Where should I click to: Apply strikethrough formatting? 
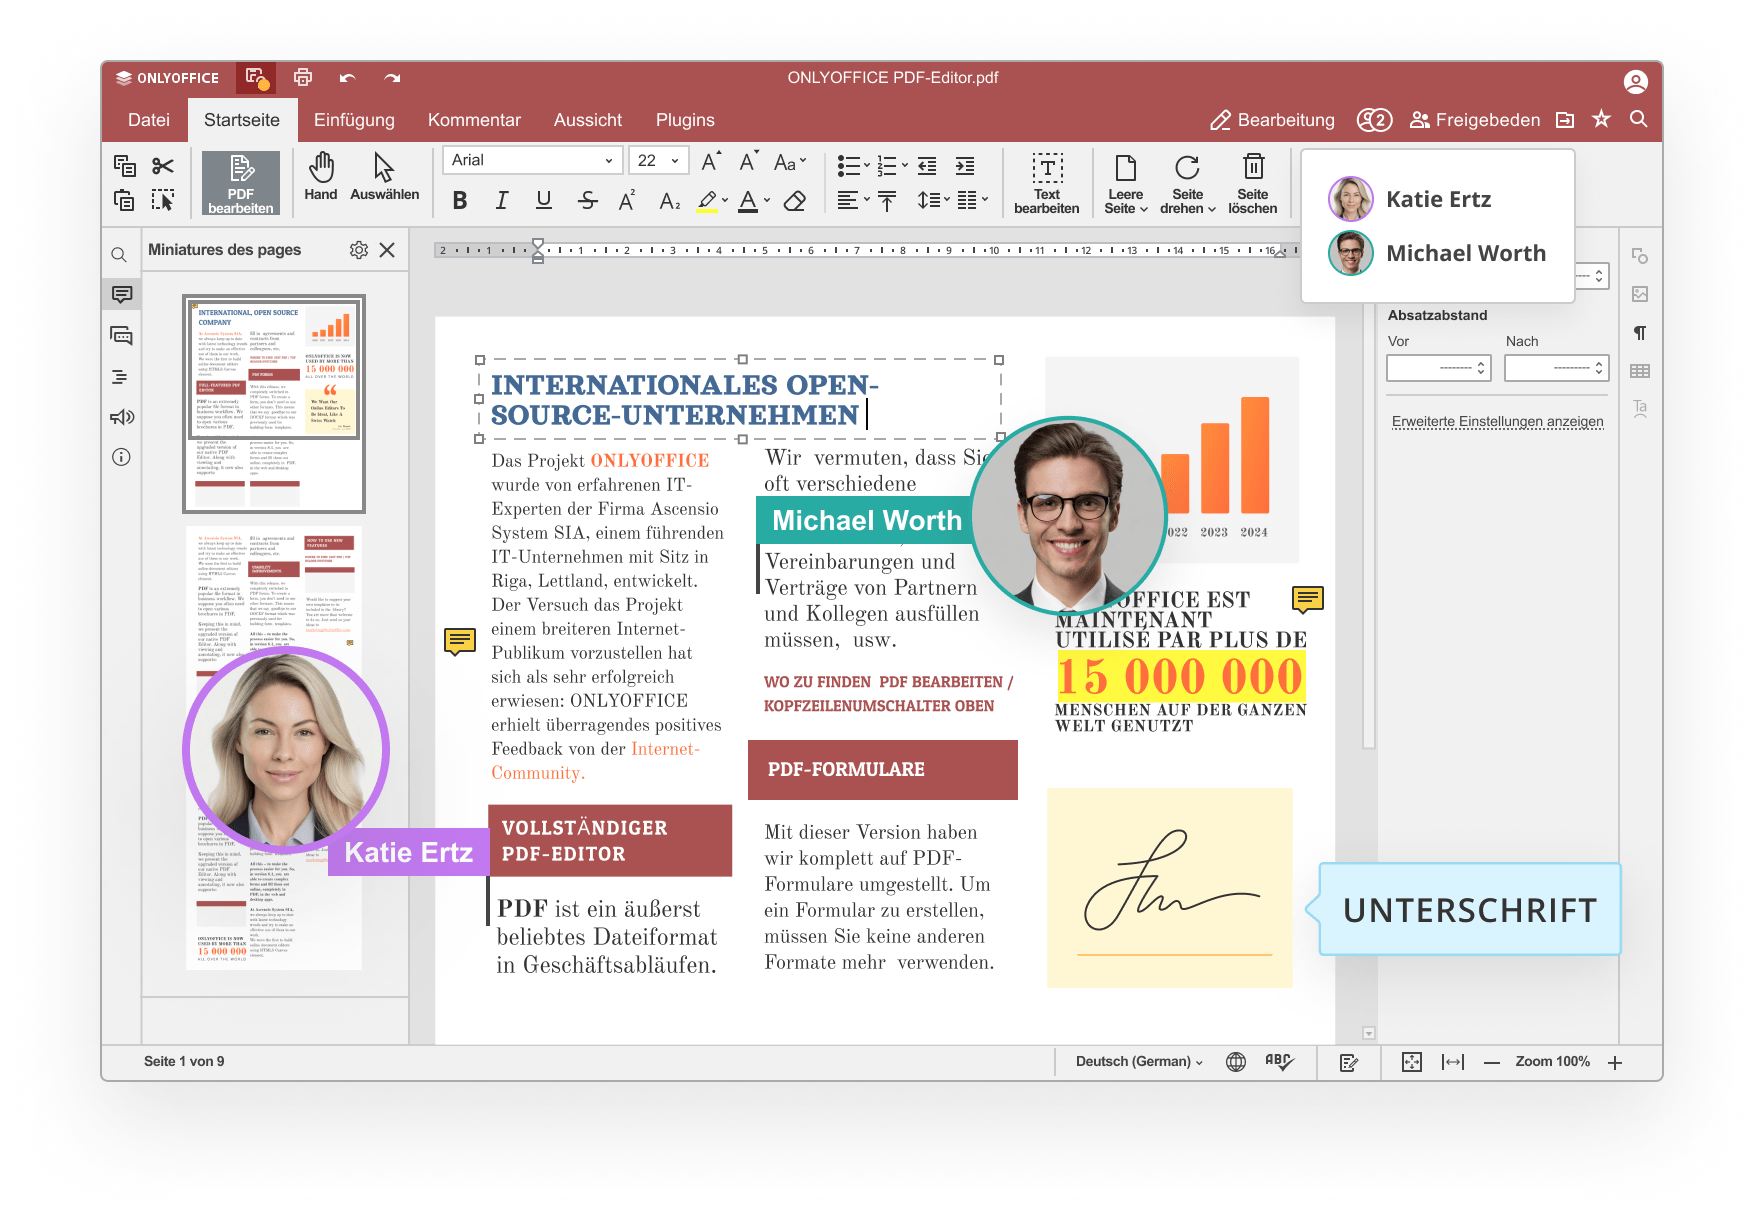[588, 201]
